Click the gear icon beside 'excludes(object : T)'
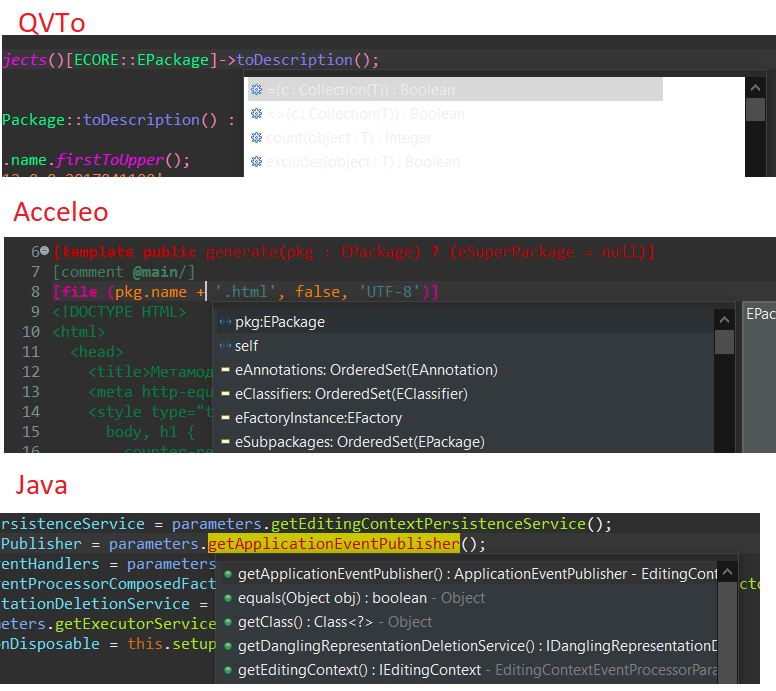Image resolution: width=776 pixels, height=691 pixels. coord(256,162)
